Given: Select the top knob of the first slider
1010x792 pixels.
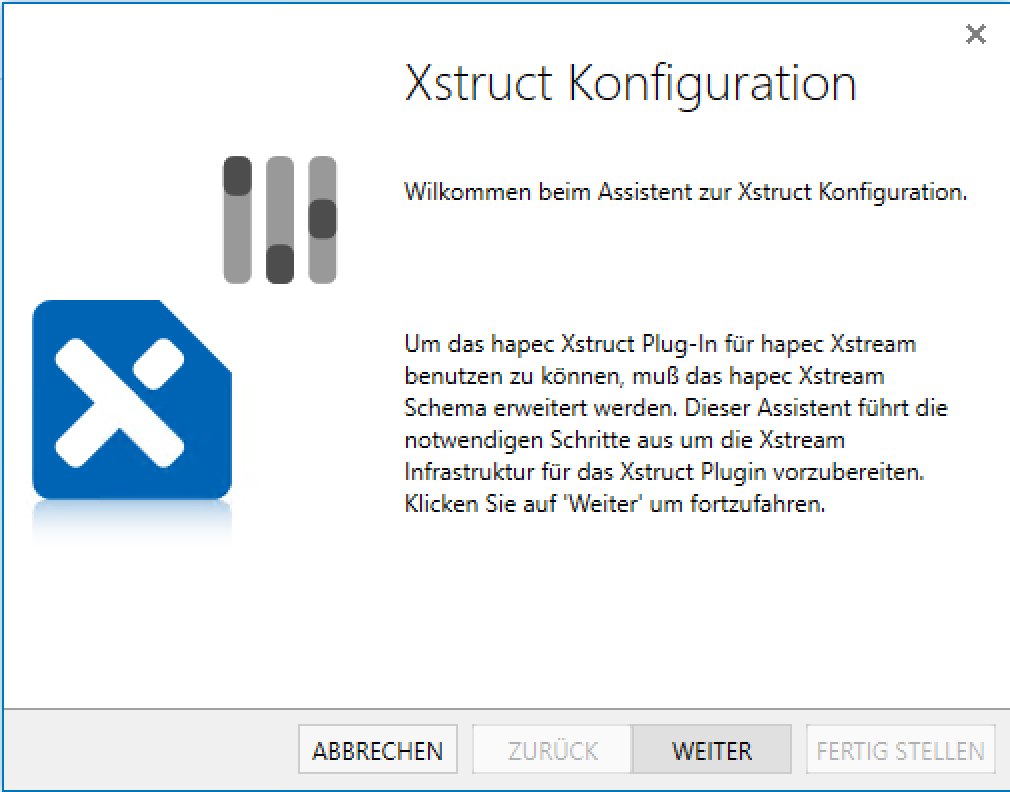Looking at the screenshot, I should pos(237,176).
